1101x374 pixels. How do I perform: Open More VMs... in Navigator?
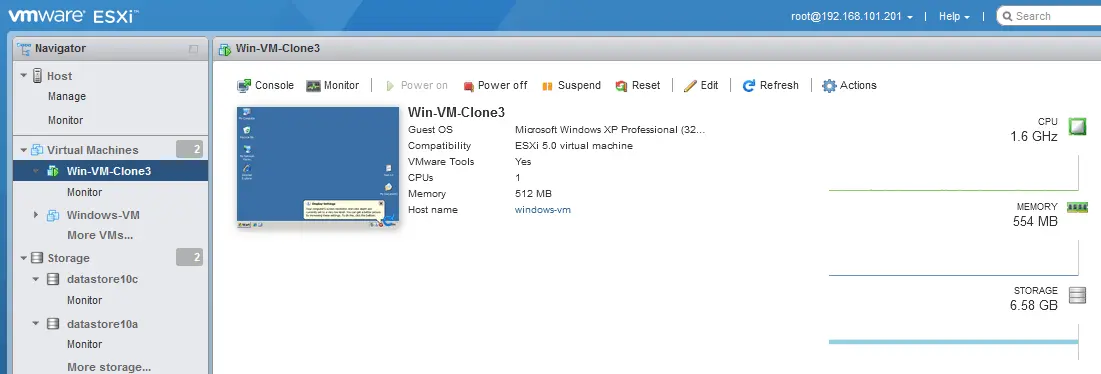coord(100,236)
